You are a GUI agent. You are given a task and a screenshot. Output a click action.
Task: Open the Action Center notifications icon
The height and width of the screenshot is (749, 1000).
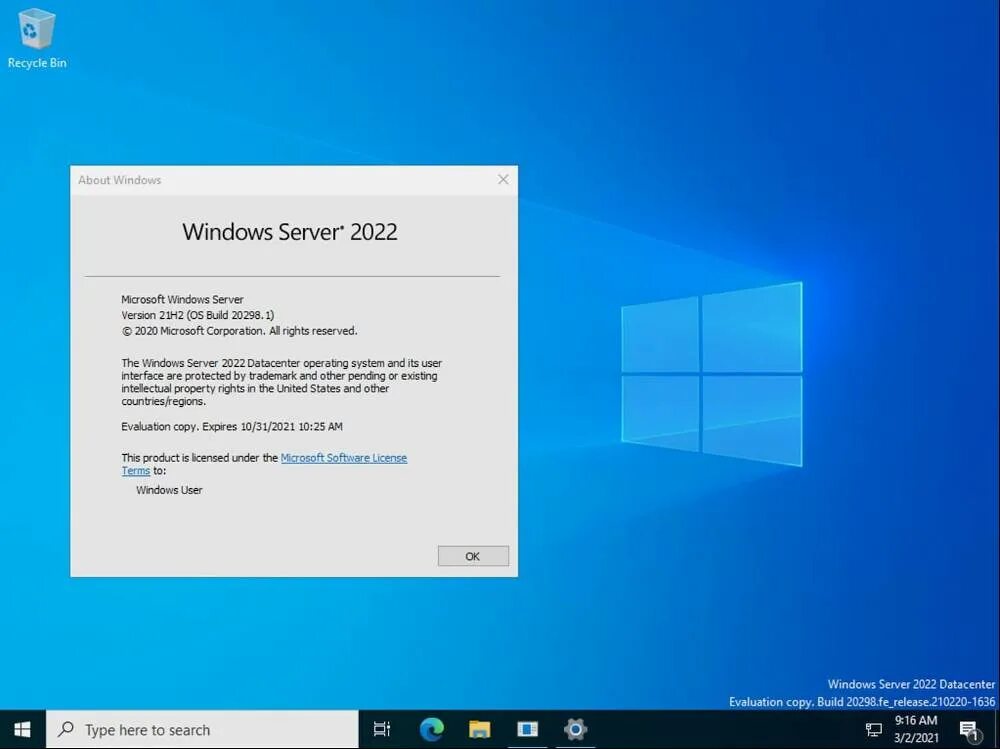click(969, 730)
